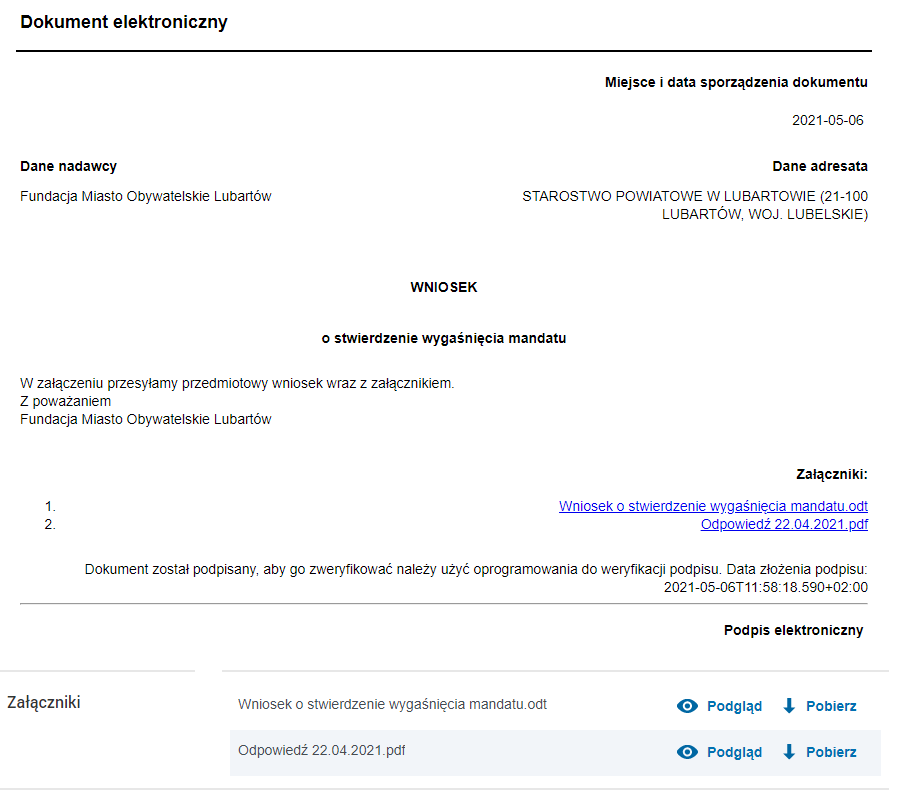Screen dimensions: 901x792
Task: Open link Wniosek o stwierdzenie wygaśnięcia mandatu.odt
Action: click(713, 506)
